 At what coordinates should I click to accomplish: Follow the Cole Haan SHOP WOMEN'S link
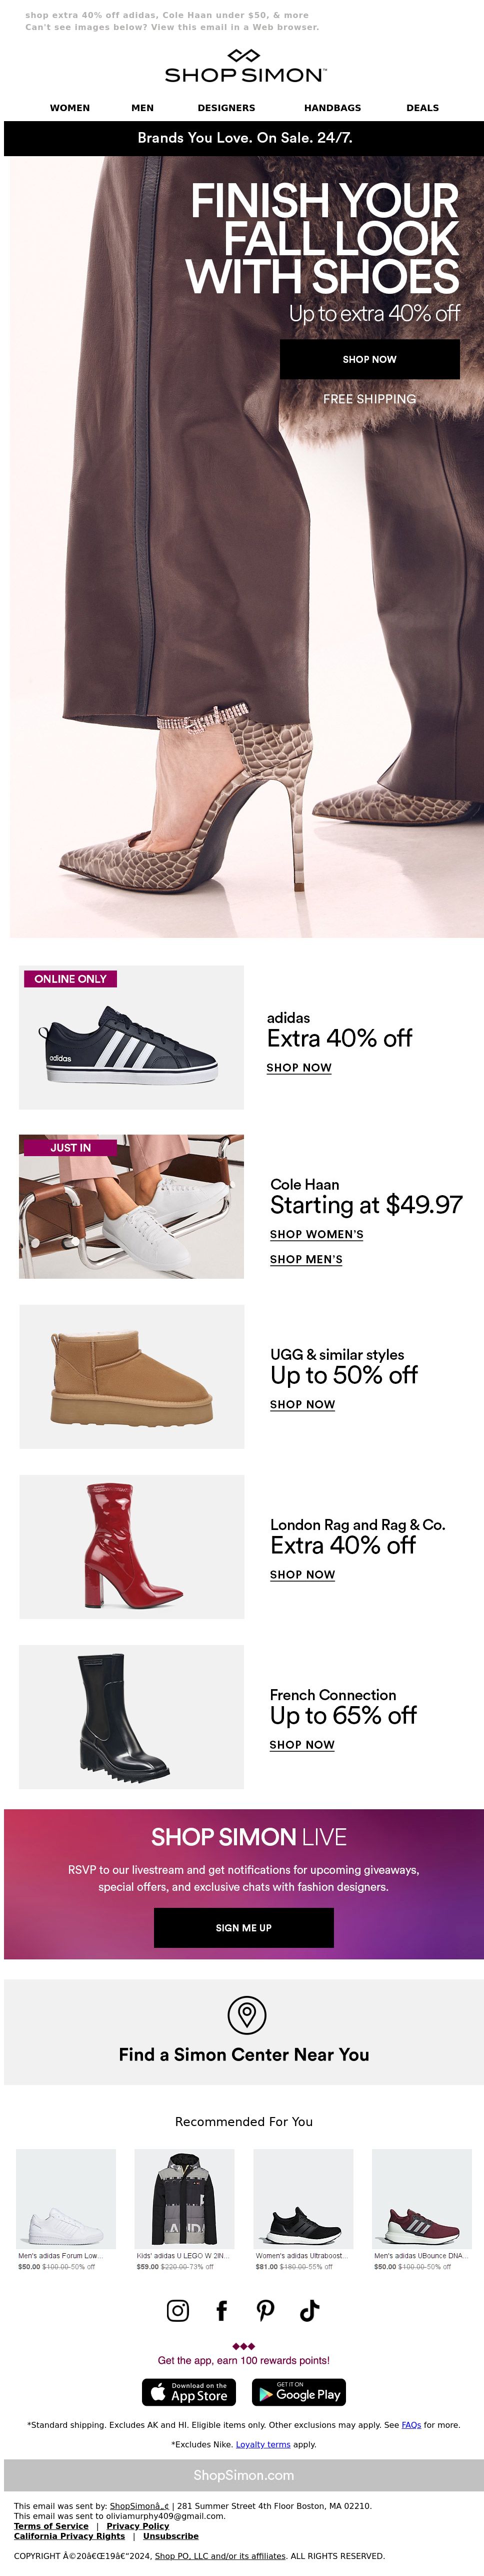[x=317, y=1235]
